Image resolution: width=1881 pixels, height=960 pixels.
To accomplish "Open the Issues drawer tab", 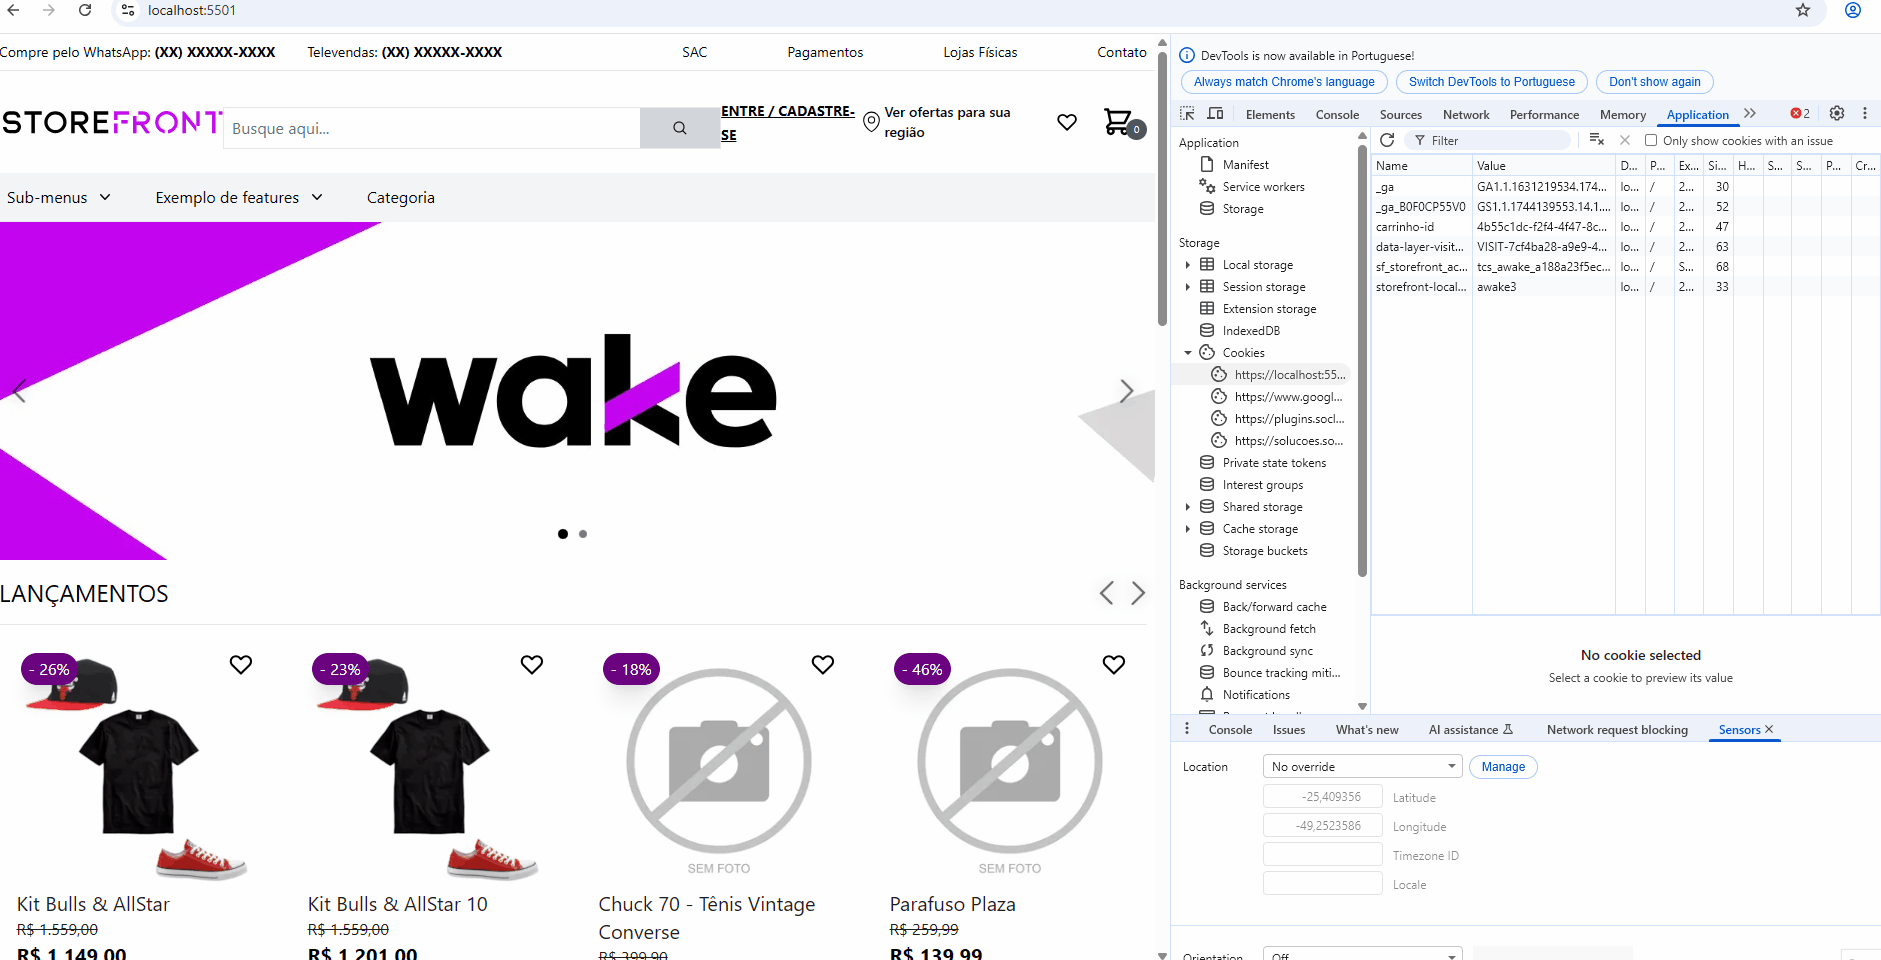I will (x=1289, y=730).
